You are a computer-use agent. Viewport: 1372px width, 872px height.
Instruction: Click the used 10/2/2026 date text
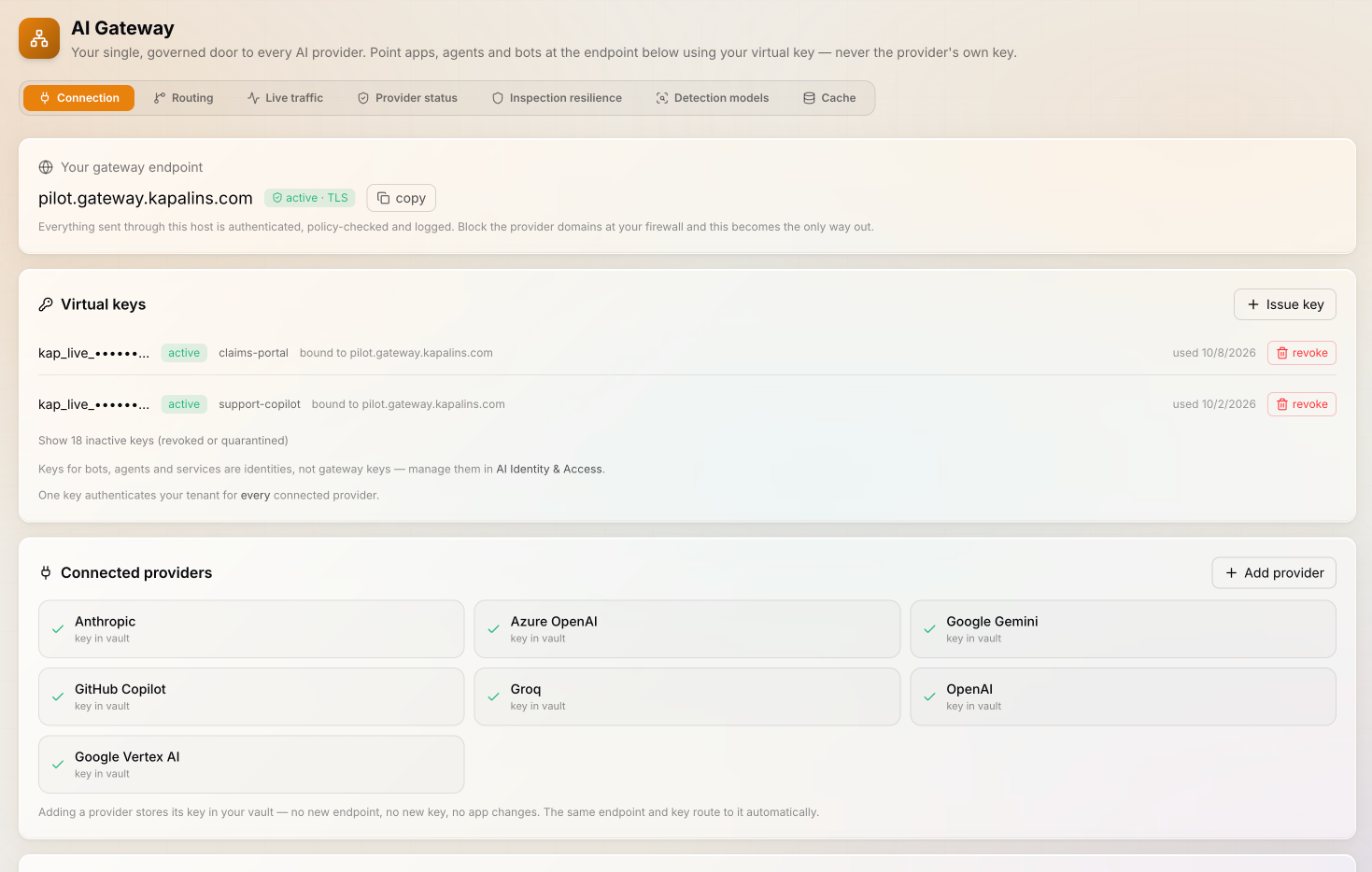[x=1214, y=404]
